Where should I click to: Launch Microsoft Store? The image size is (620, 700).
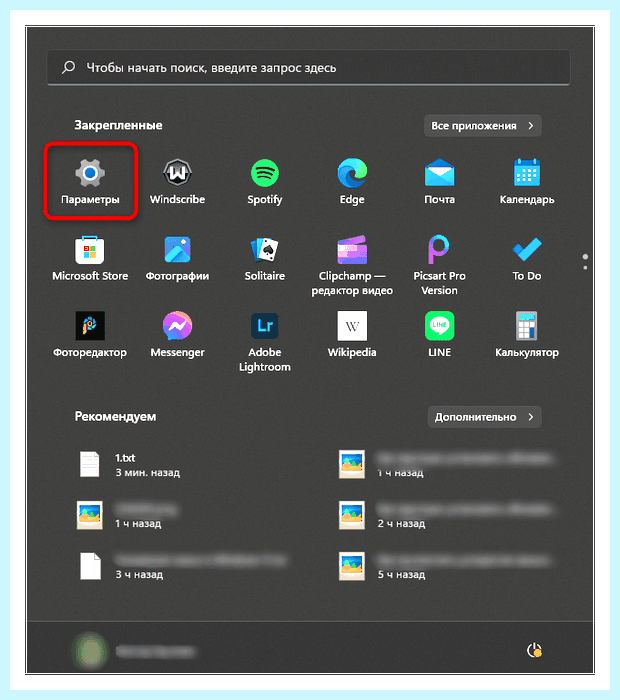pos(90,258)
